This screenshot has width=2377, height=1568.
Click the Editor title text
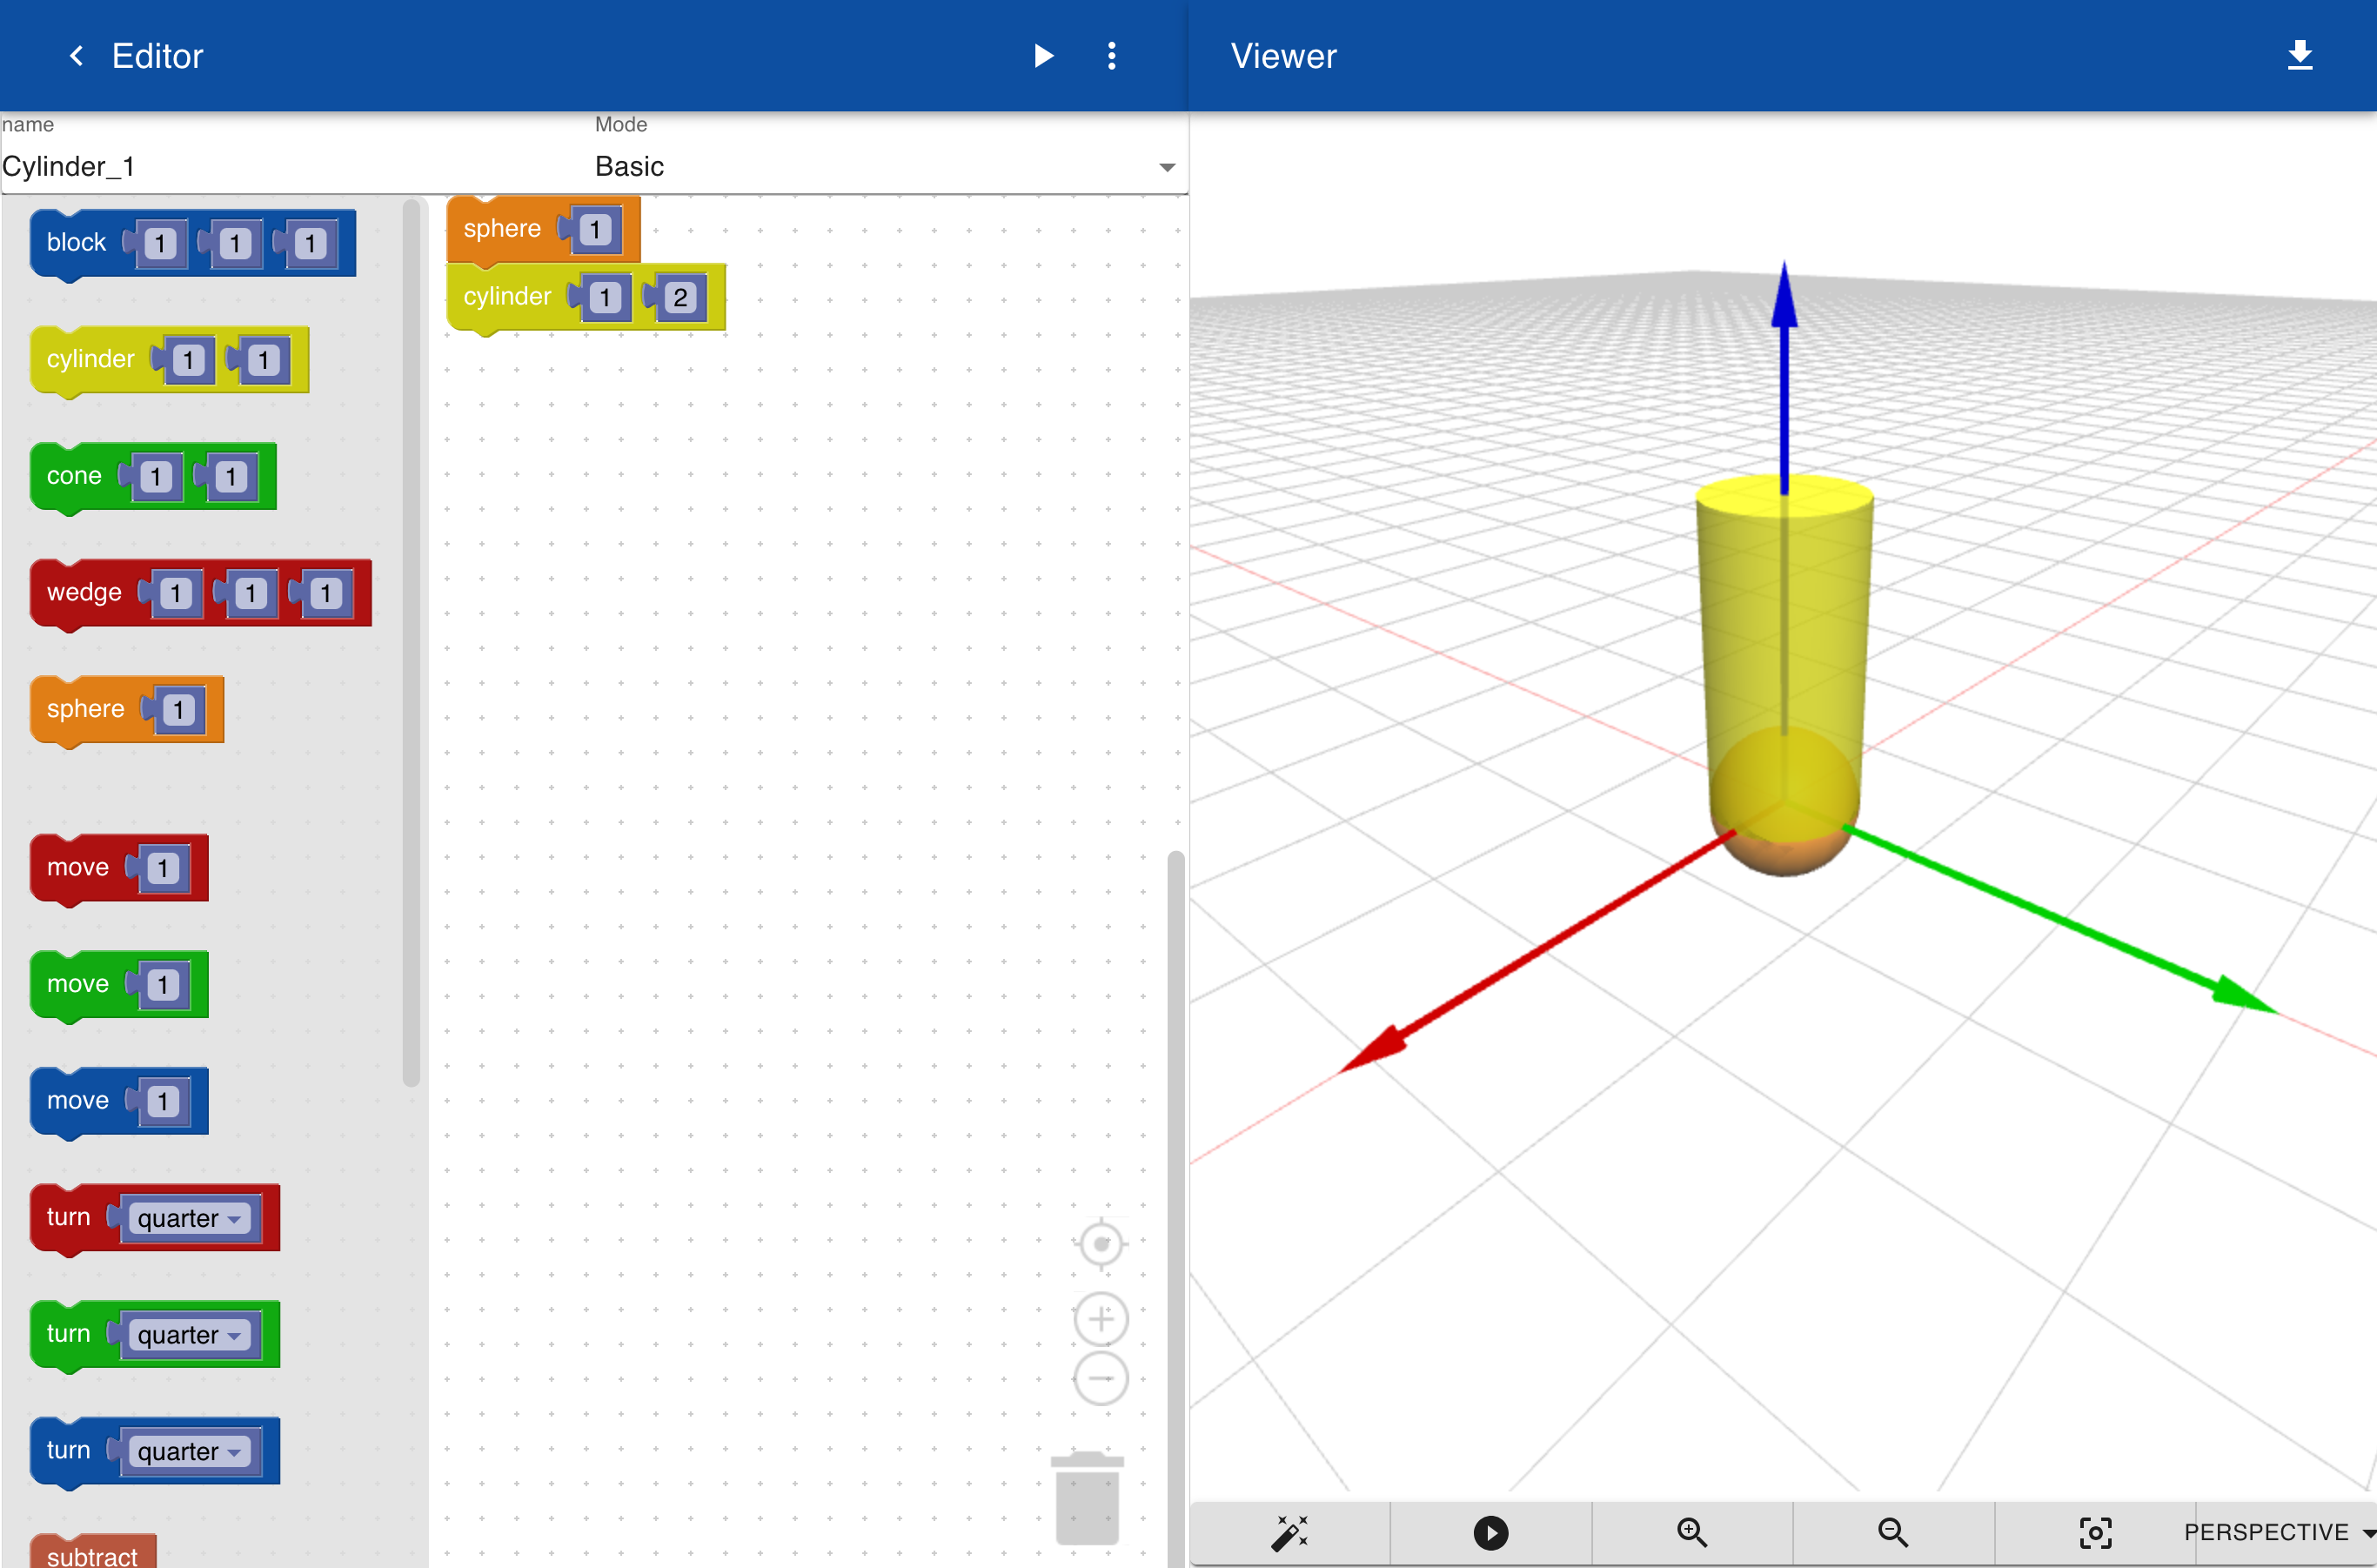157,56
